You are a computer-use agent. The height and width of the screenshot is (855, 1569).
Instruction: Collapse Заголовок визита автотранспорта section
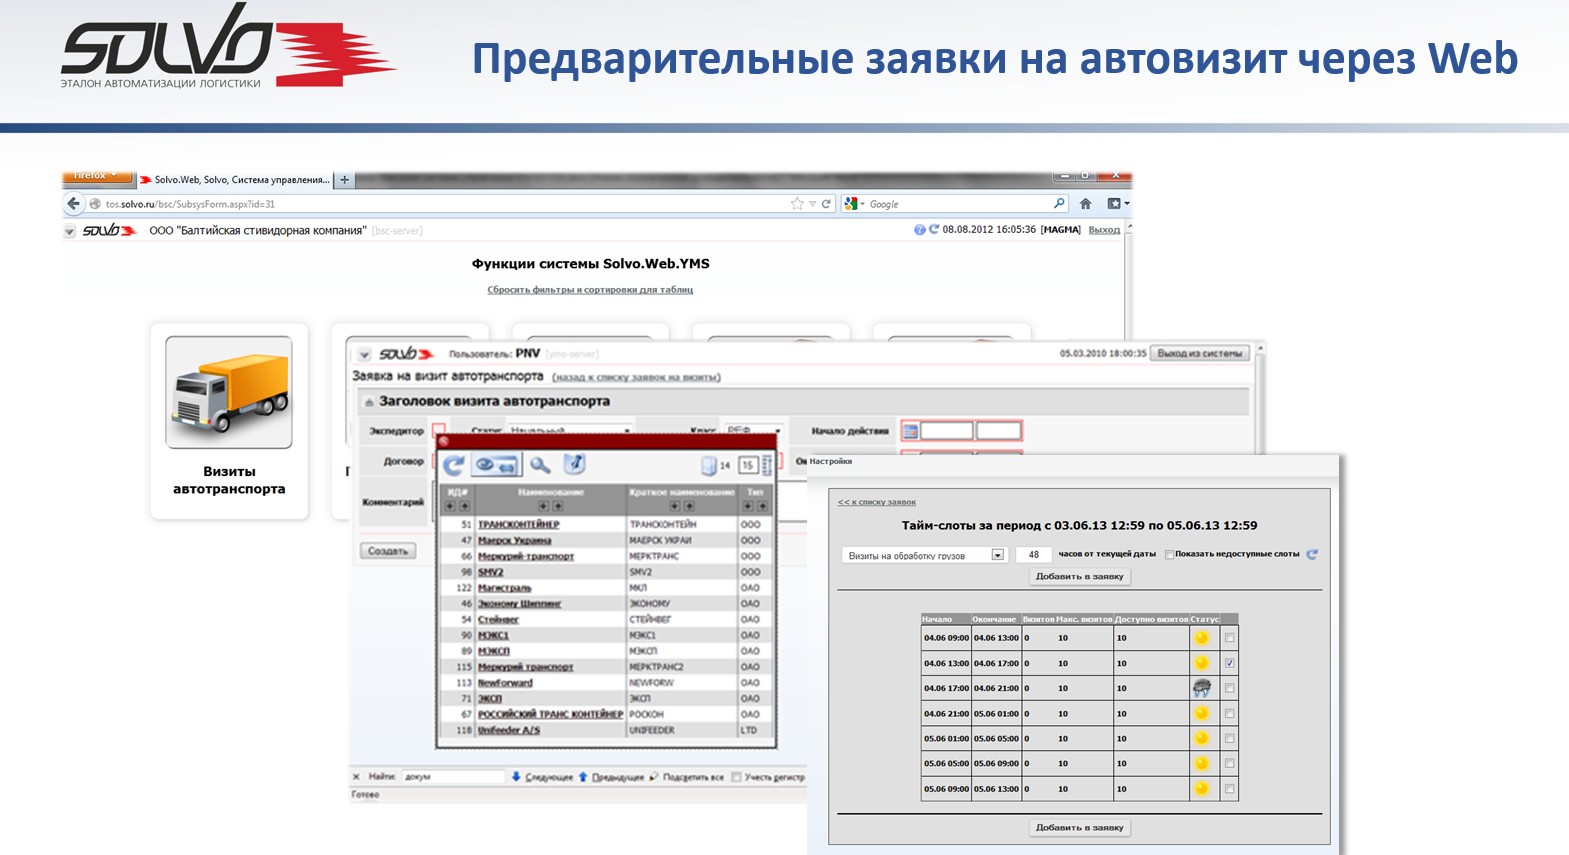pyautogui.click(x=368, y=402)
